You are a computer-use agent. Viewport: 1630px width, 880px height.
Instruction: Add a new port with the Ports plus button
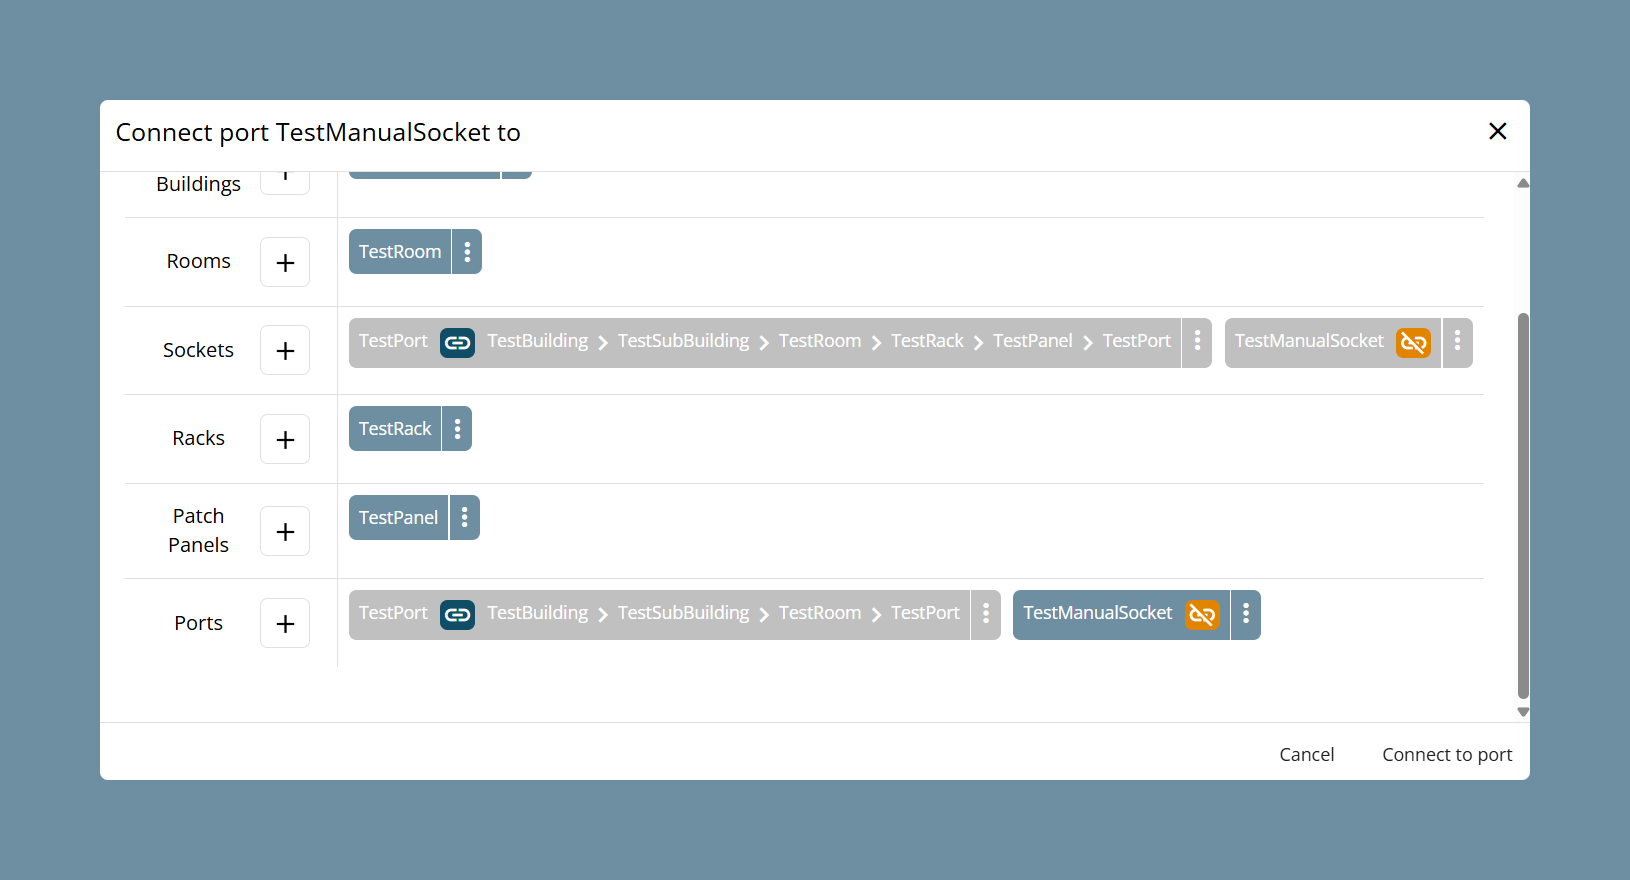[285, 623]
